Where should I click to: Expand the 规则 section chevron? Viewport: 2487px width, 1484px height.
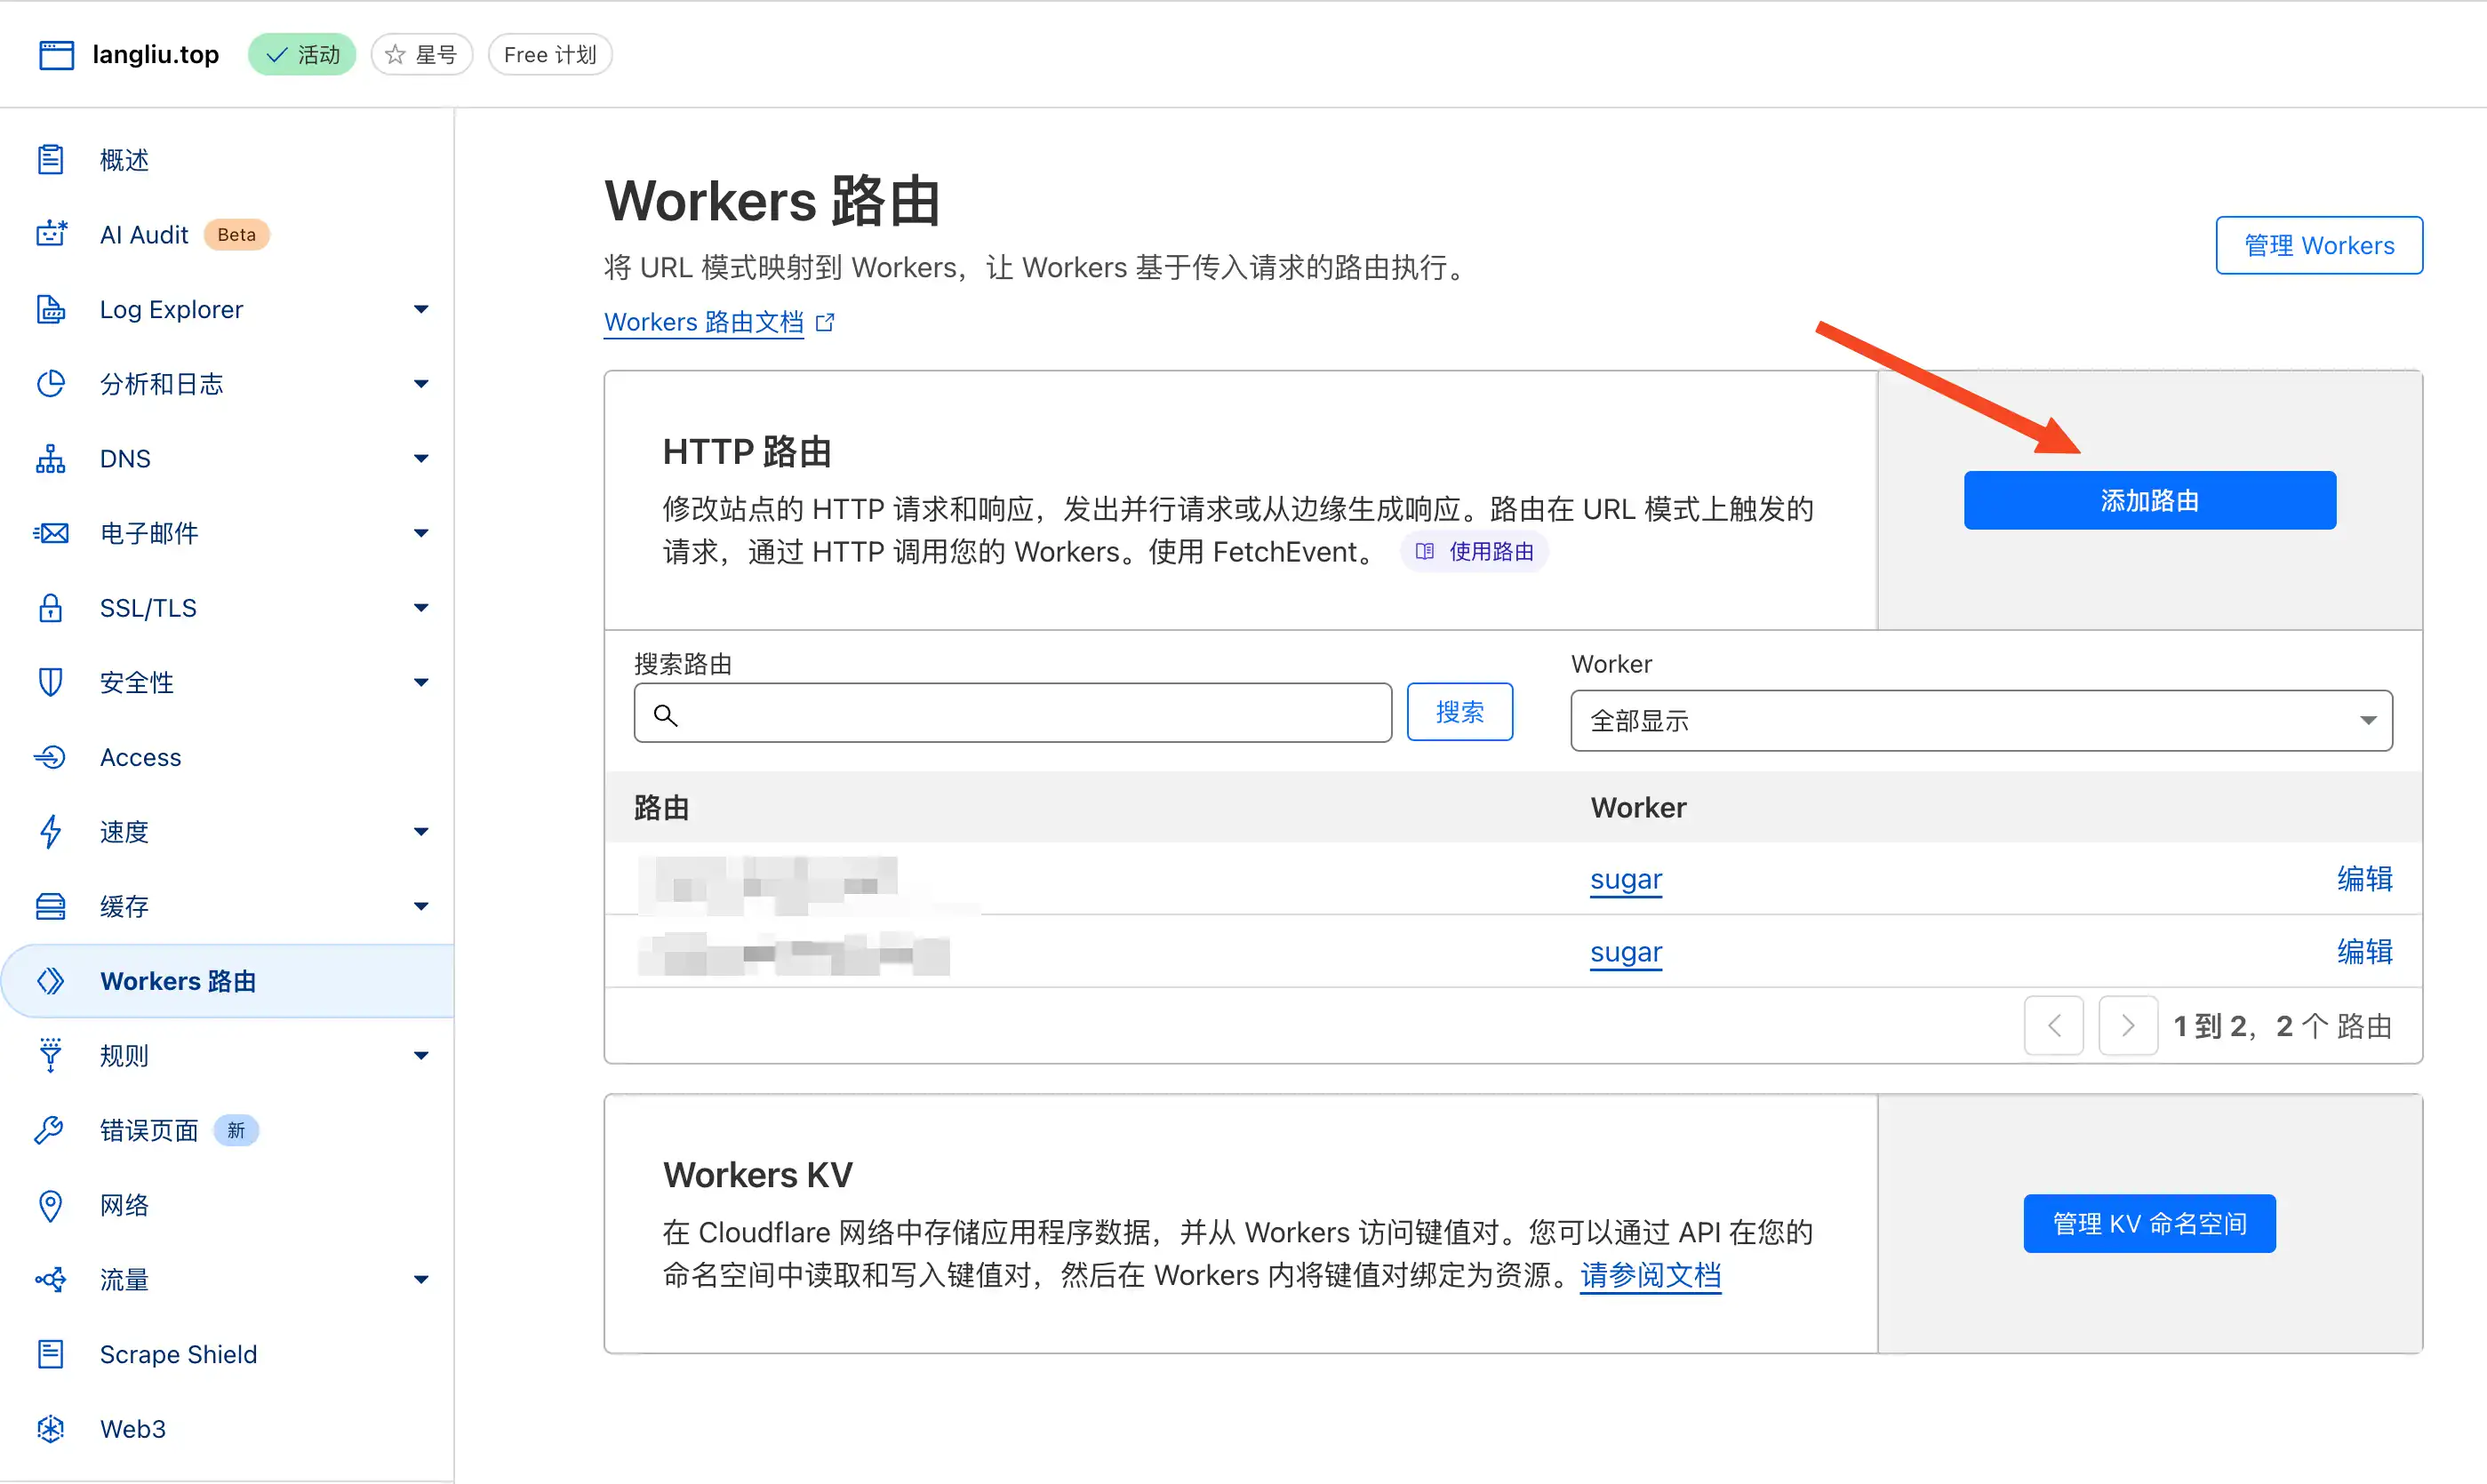pyautogui.click(x=422, y=1056)
